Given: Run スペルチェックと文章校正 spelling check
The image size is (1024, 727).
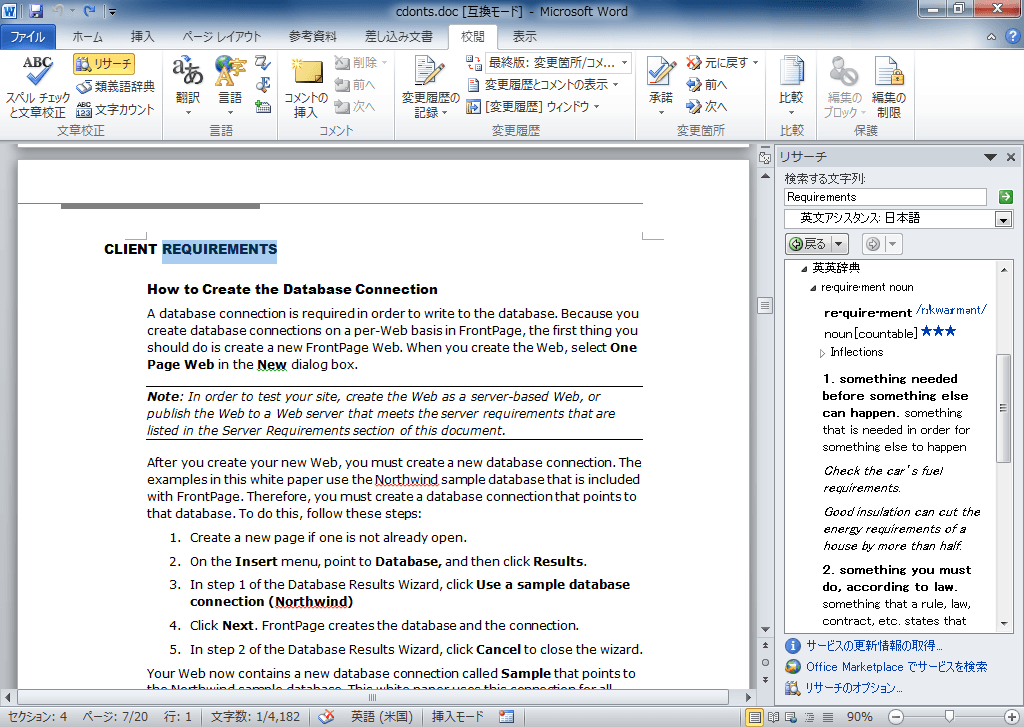Looking at the screenshot, I should point(37,88).
